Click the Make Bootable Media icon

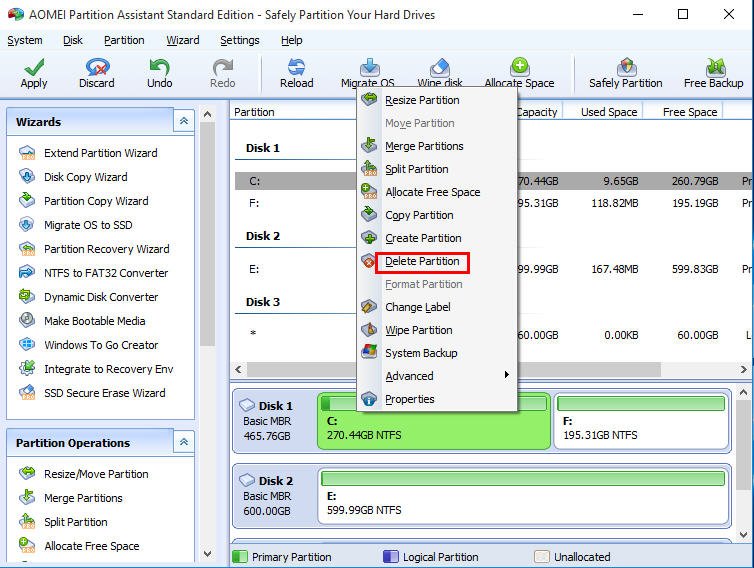[x=27, y=320]
